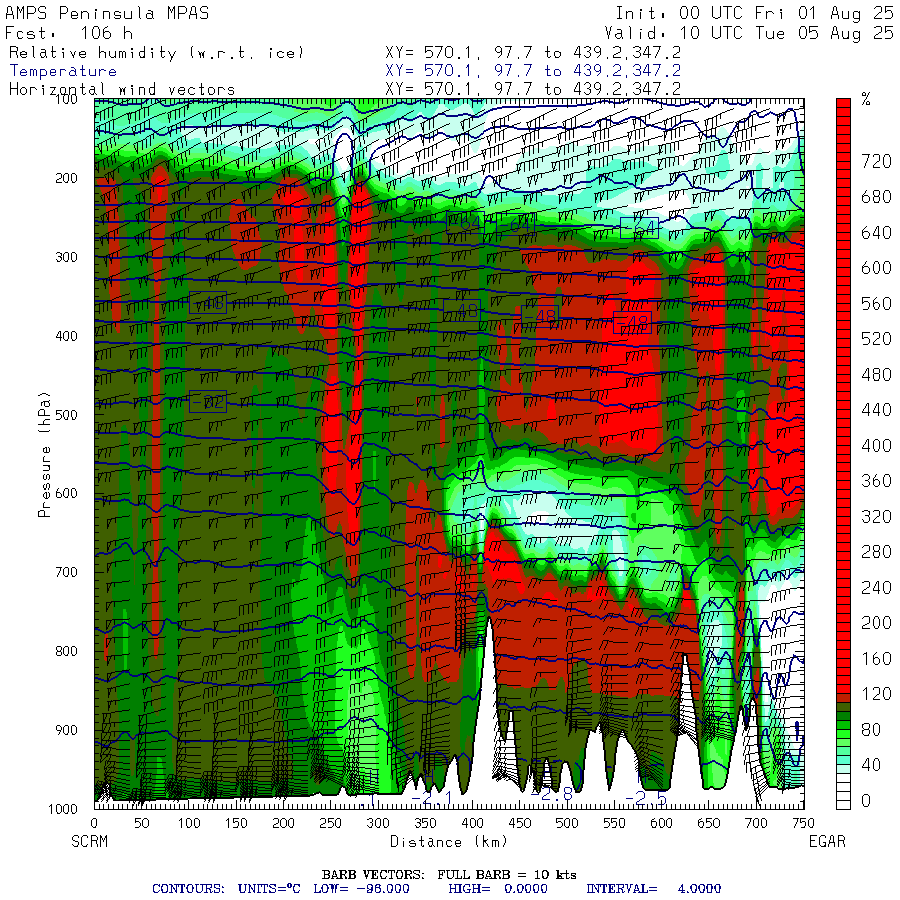900x900 pixels.
Task: Click the red top segment of the color bar
Action: click(843, 103)
